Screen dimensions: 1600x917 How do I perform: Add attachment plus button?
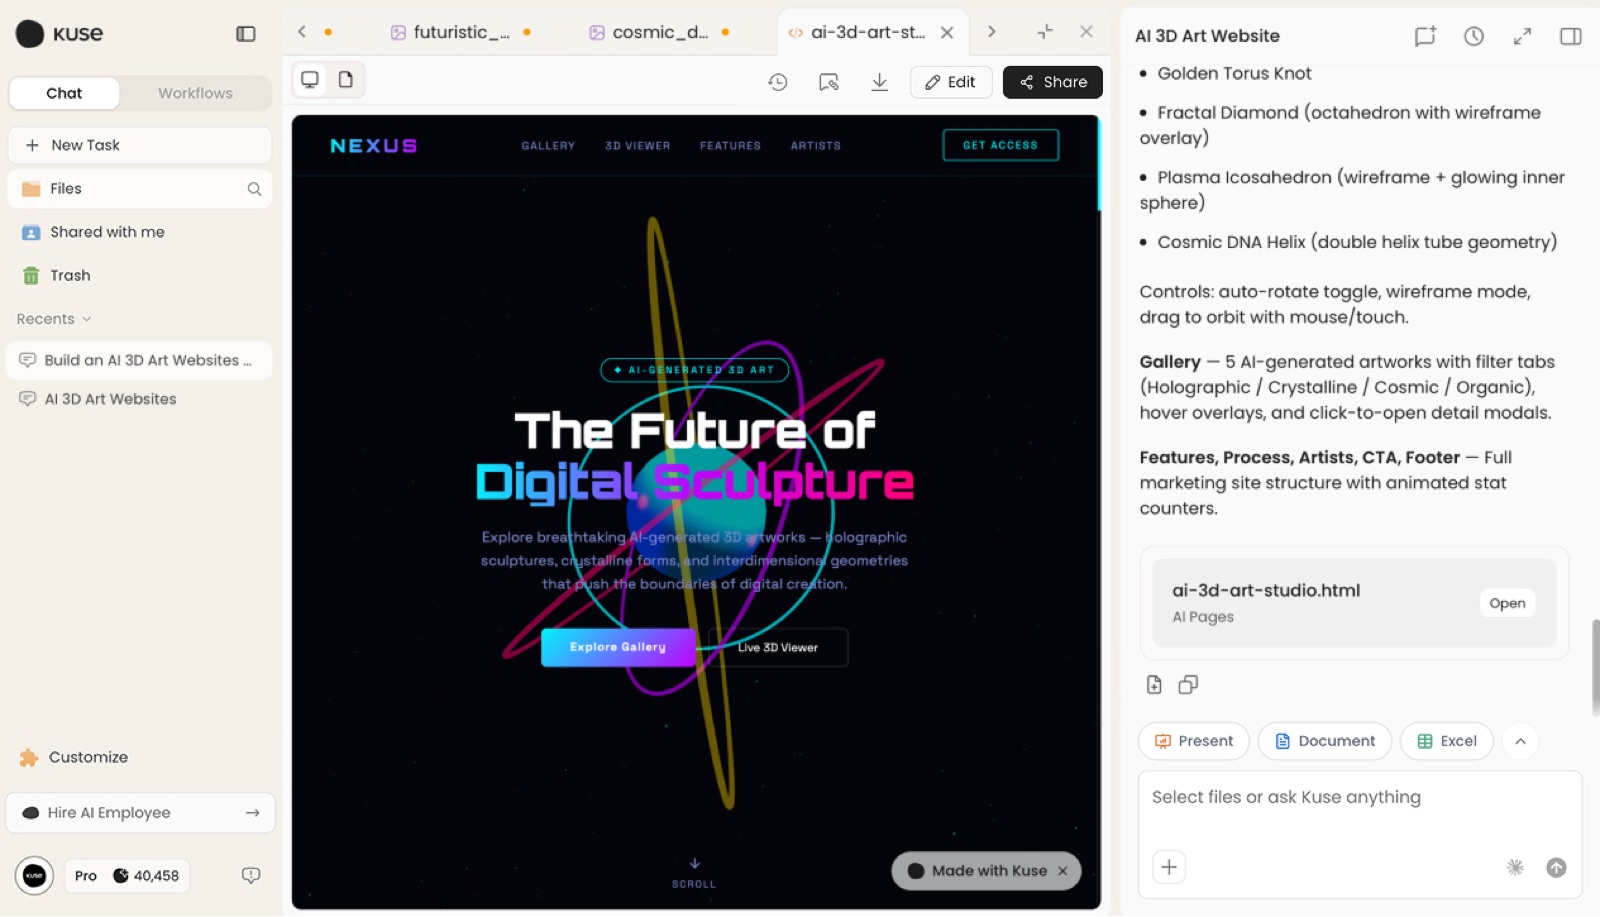tap(1169, 867)
